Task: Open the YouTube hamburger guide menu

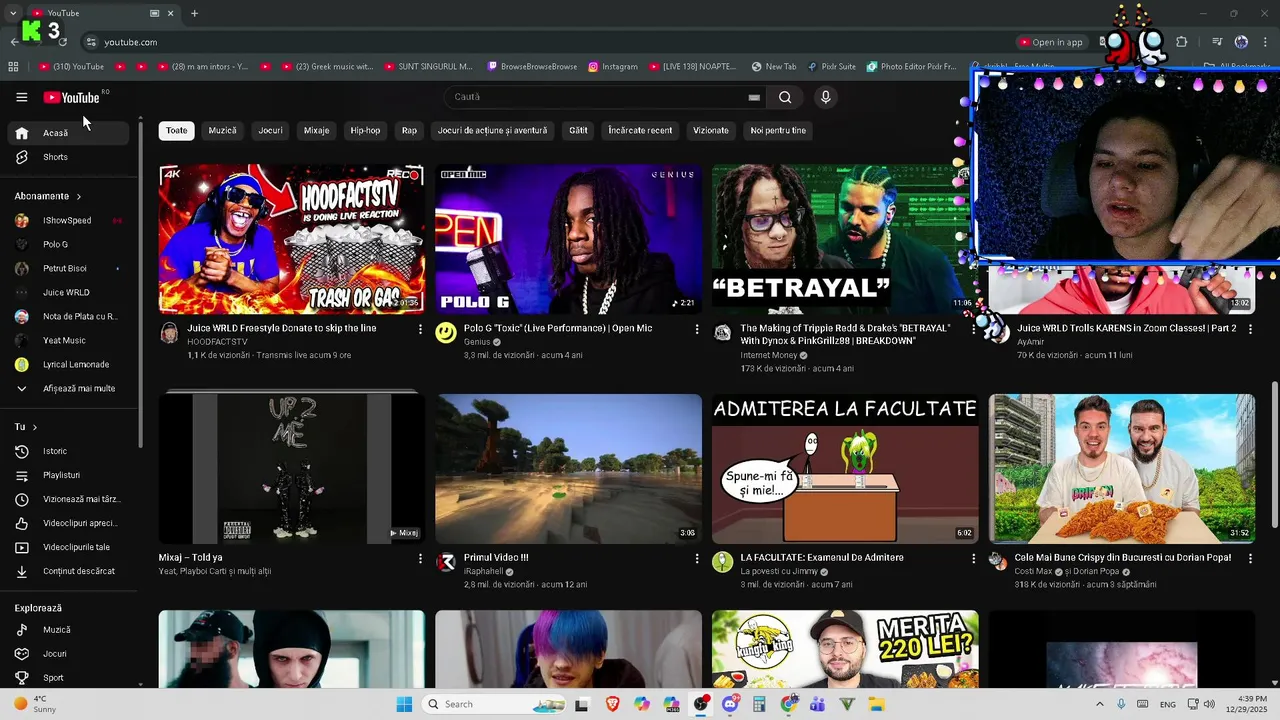Action: 21,97
